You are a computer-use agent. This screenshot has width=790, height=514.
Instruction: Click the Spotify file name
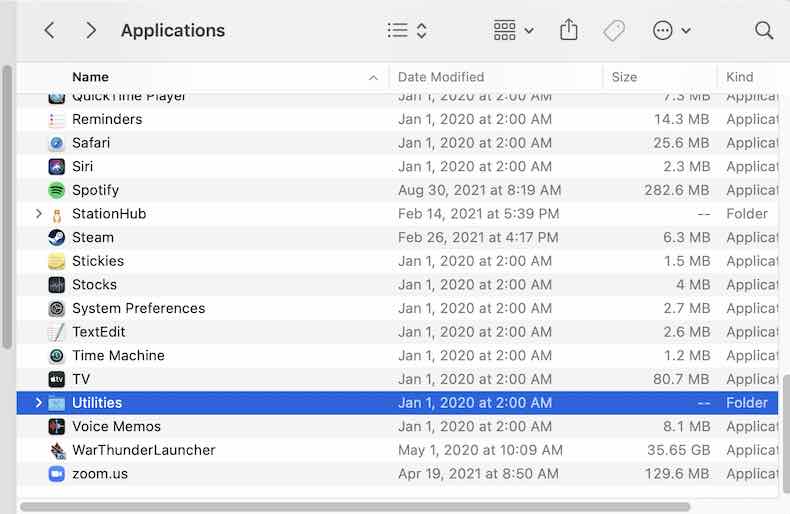(95, 190)
